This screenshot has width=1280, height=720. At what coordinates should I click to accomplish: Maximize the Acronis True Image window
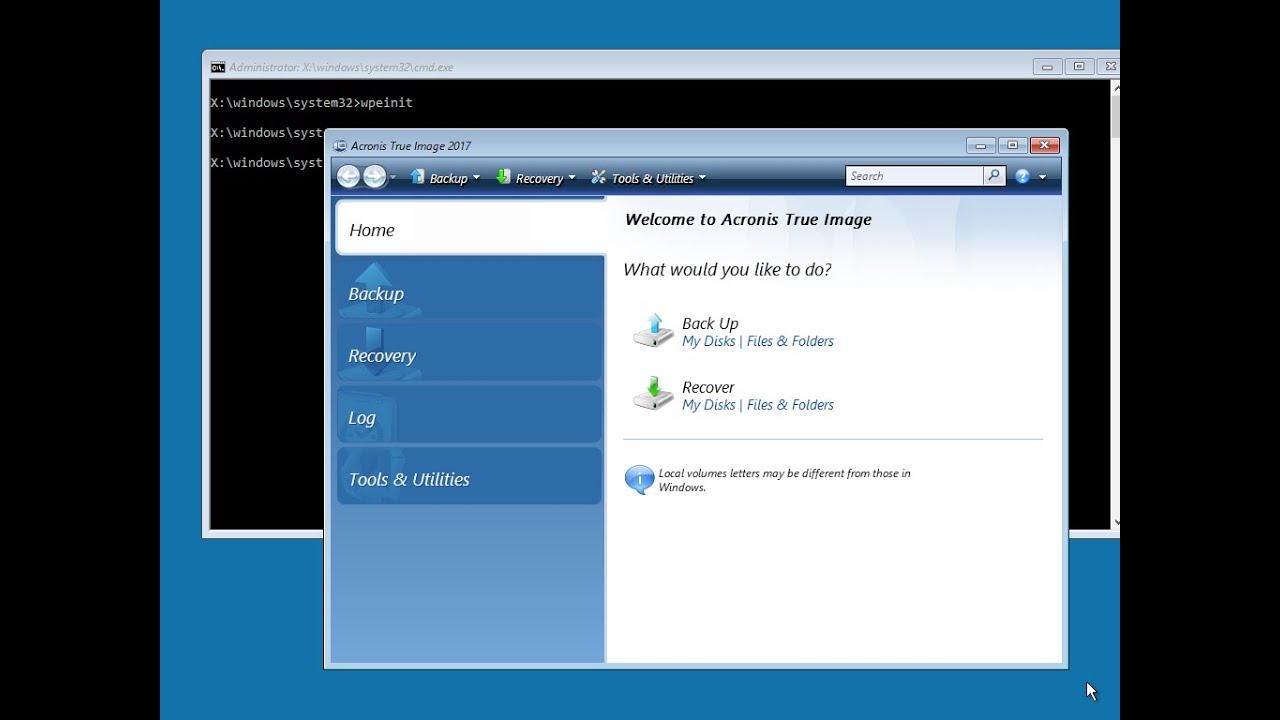tap(1012, 145)
